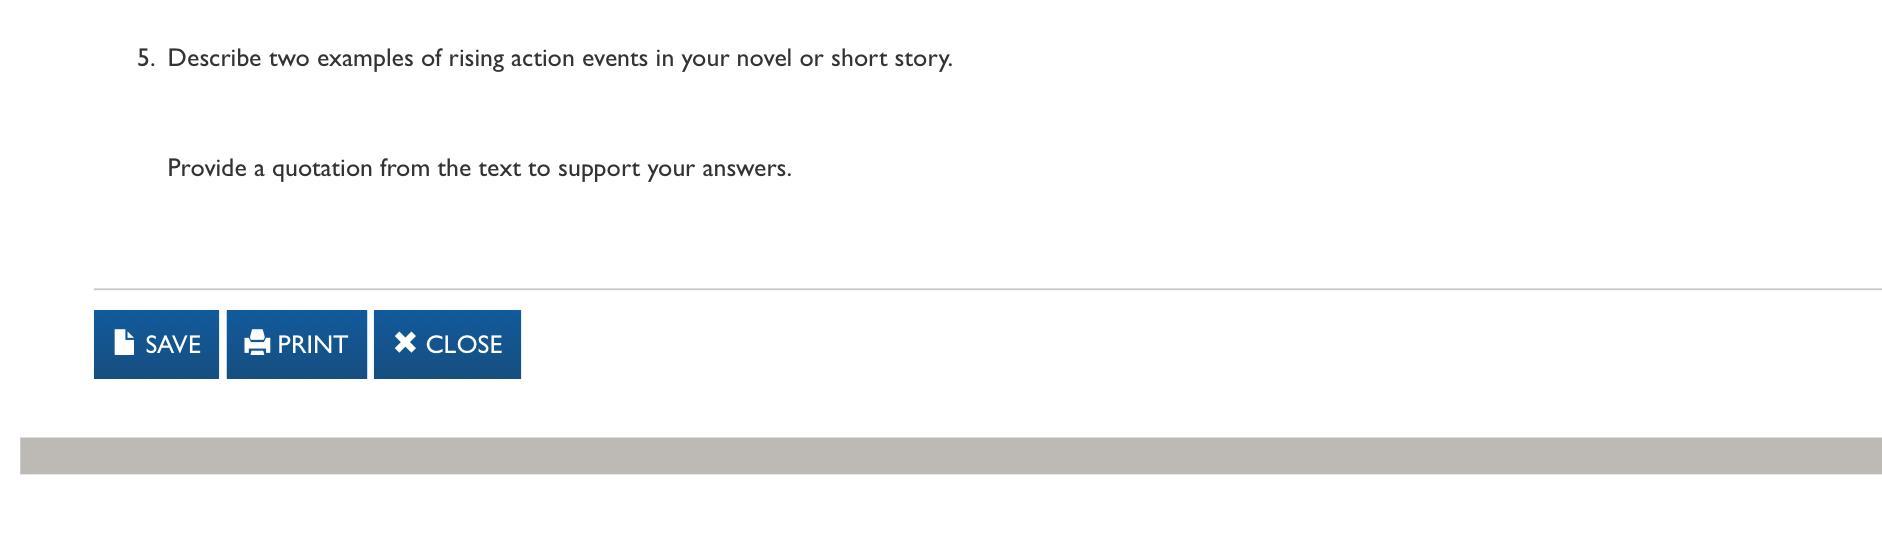Click the 'Provide a quotation' prompt text
This screenshot has width=1882, height=548.
[479, 168]
